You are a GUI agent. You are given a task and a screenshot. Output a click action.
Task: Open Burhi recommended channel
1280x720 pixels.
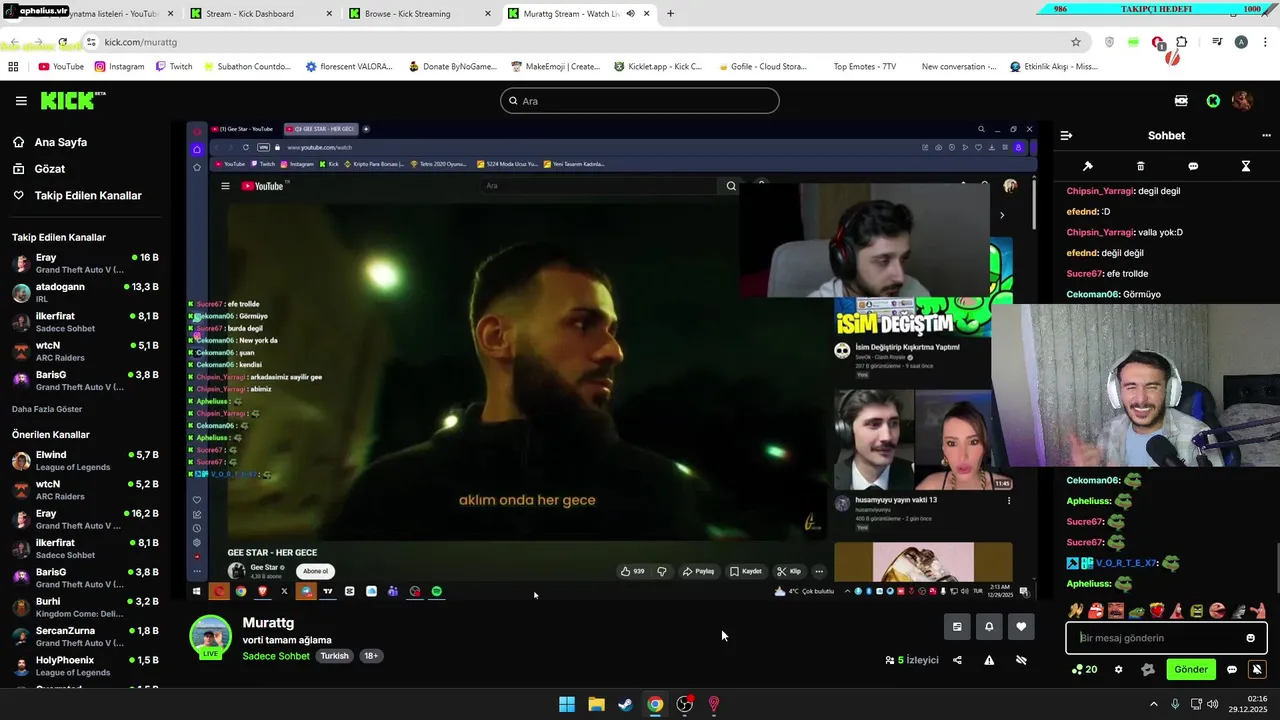click(x=85, y=607)
